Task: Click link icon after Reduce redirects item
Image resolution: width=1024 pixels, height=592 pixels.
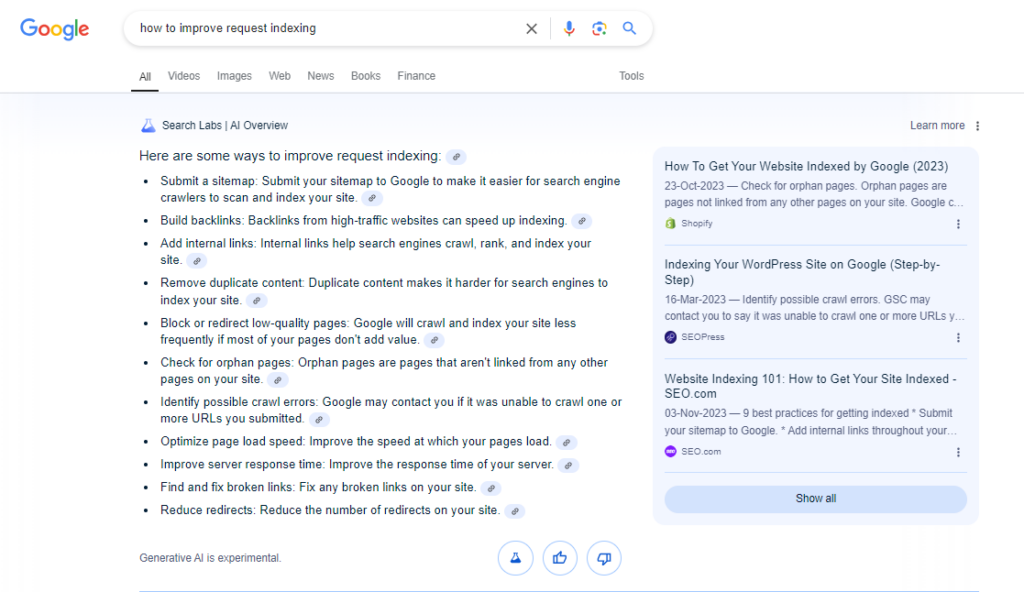Action: 515,511
